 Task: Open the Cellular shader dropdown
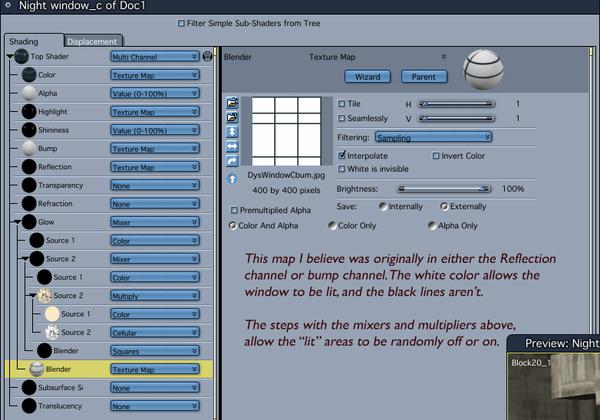(155, 332)
